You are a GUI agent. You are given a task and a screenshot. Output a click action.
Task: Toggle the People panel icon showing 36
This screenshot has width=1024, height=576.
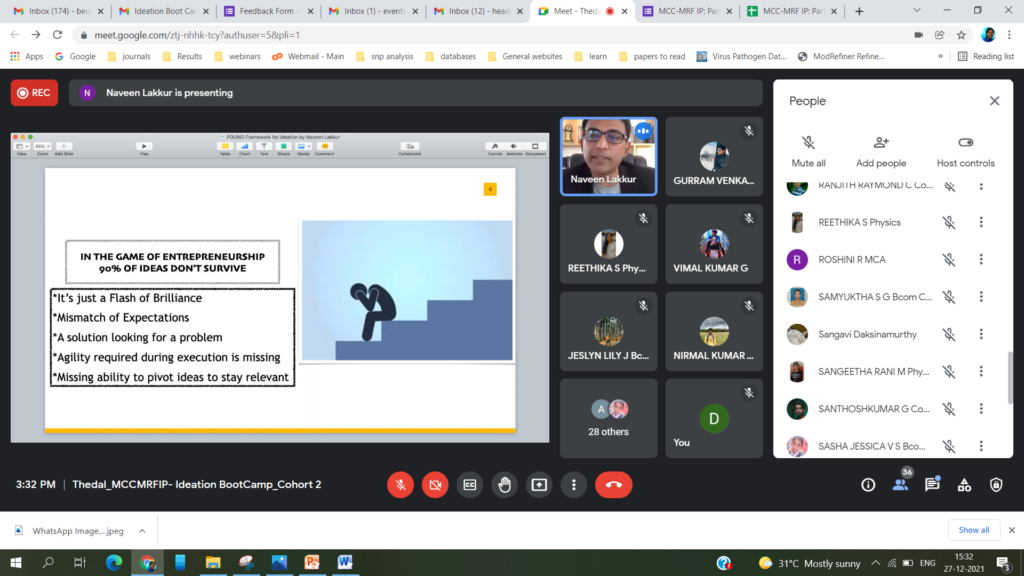pos(901,484)
